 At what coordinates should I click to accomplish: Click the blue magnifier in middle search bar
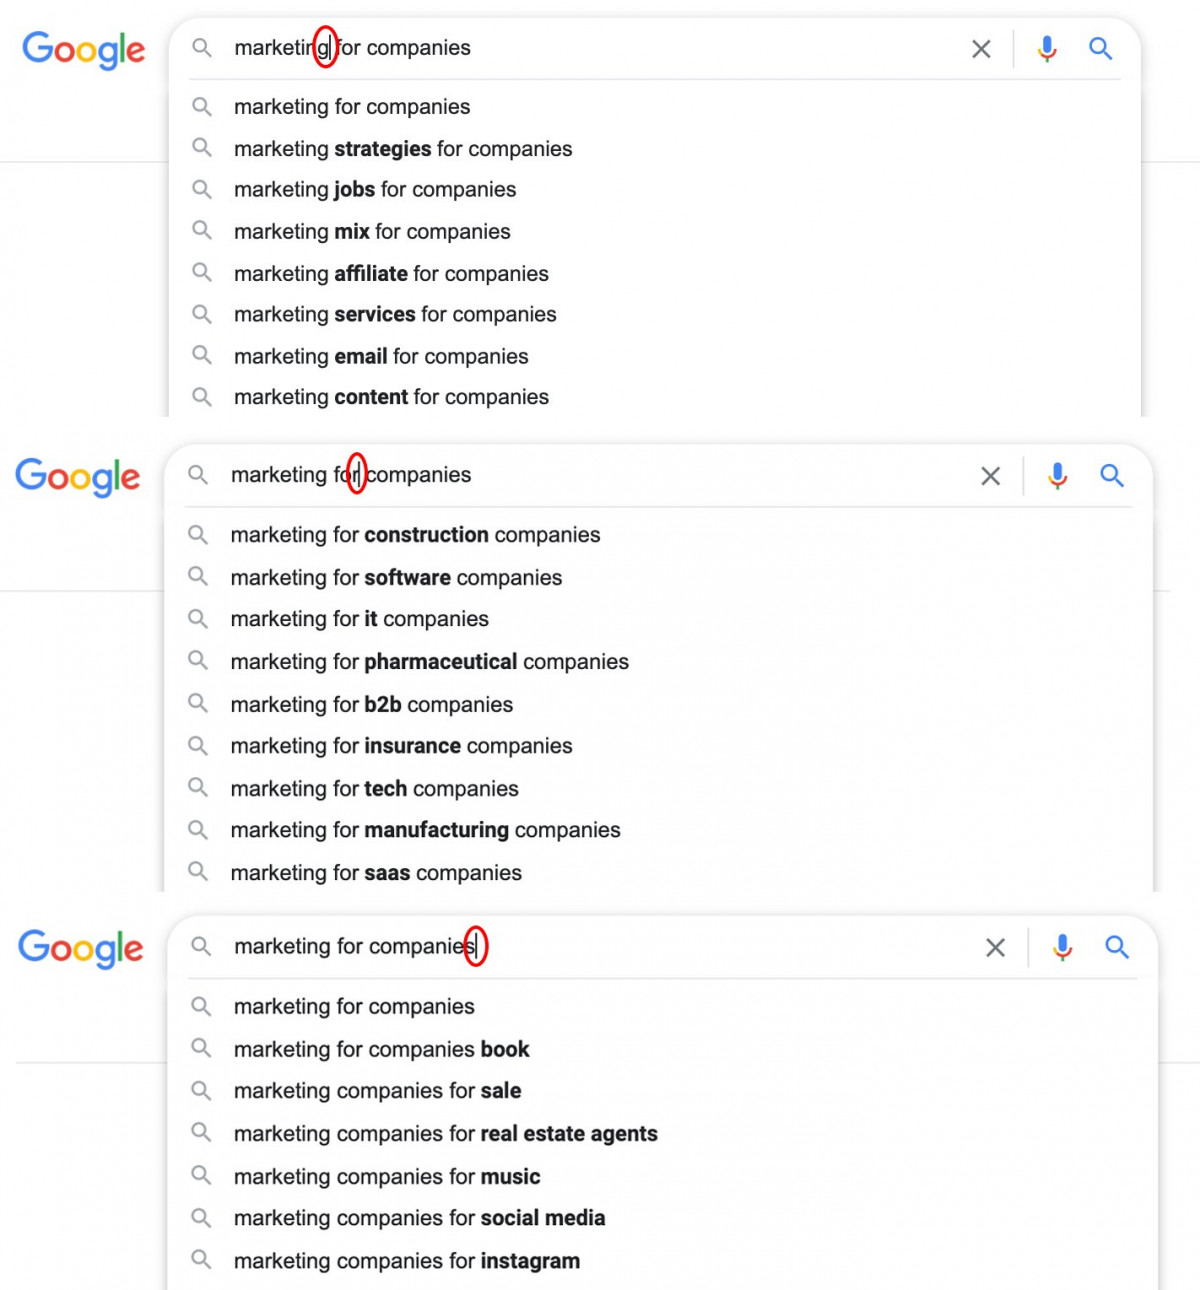[1112, 476]
